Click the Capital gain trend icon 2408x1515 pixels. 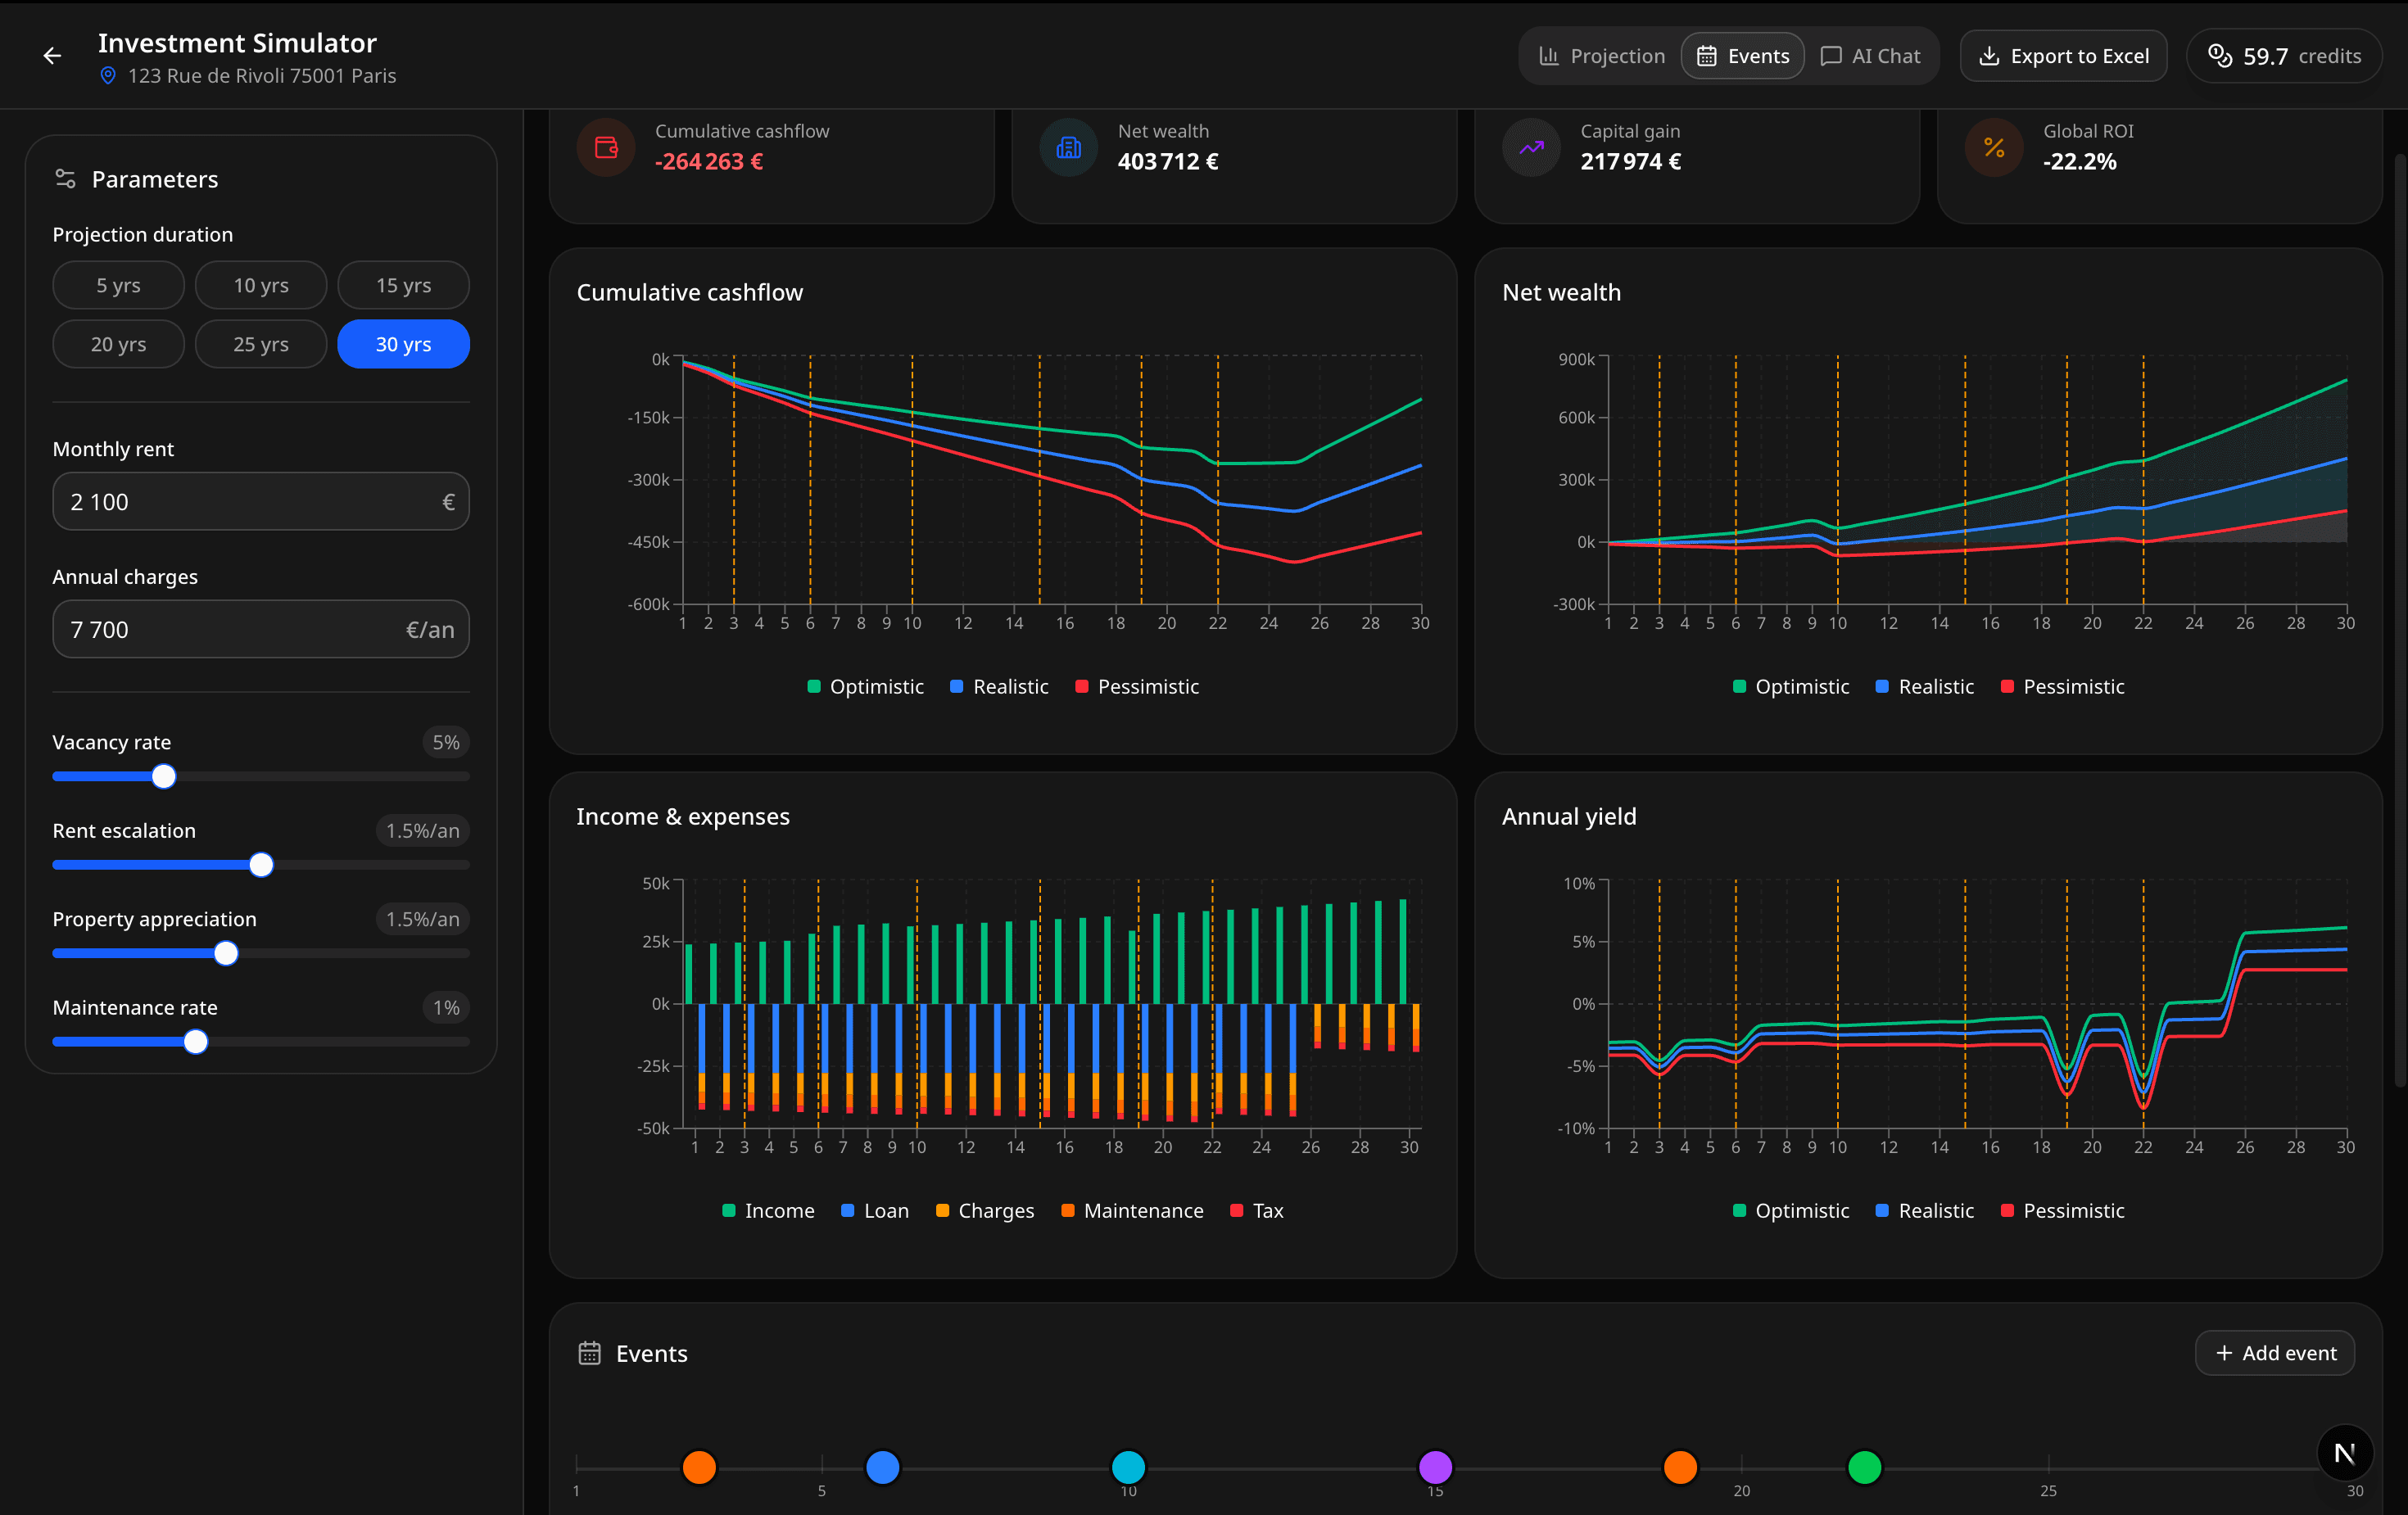1530,147
